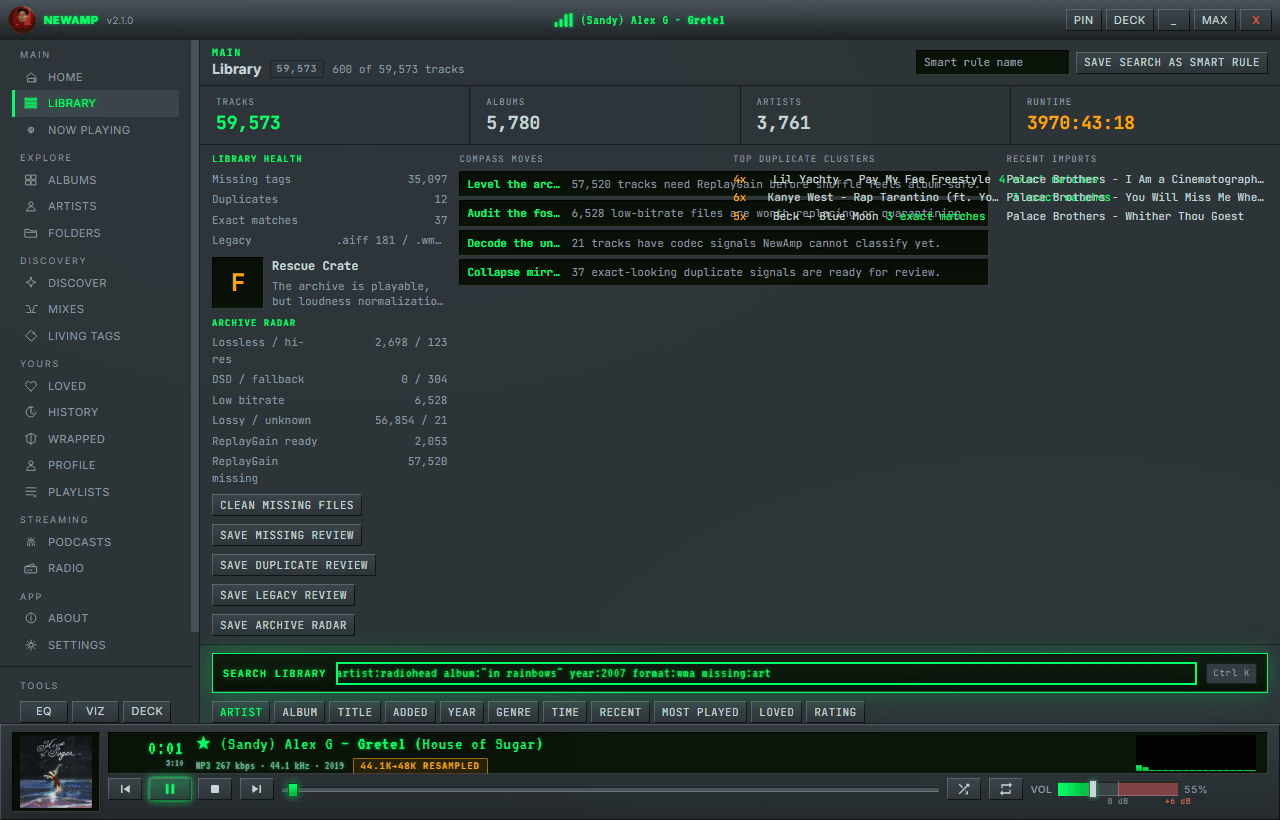Sort library by Added

coord(410,712)
